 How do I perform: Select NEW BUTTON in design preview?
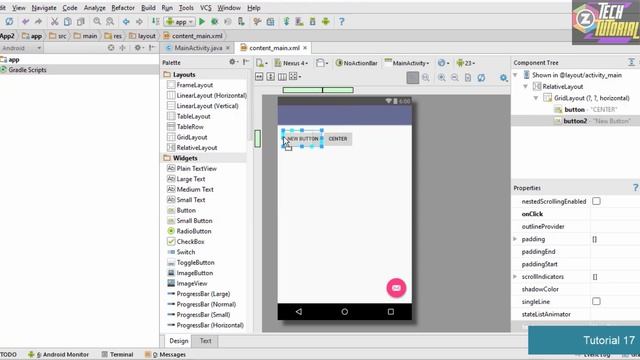(302, 139)
